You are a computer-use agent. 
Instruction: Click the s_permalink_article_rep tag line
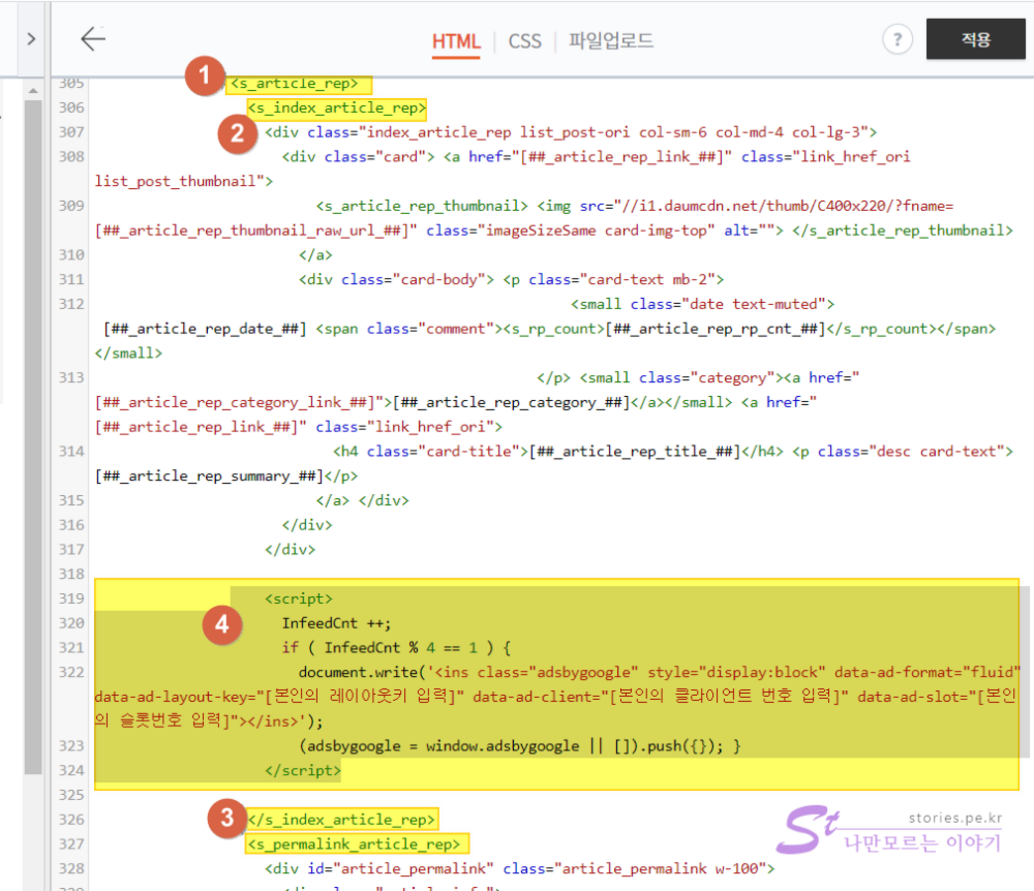(x=358, y=844)
